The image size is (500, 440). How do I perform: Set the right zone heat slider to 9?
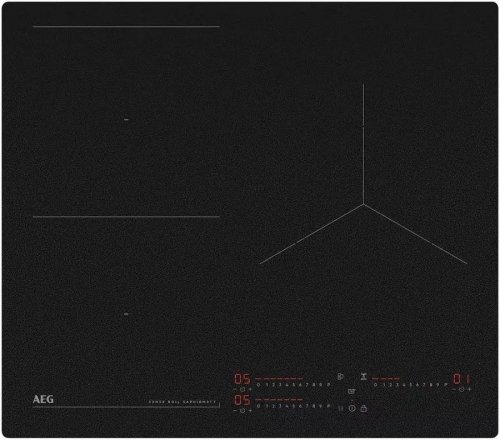tap(438, 385)
